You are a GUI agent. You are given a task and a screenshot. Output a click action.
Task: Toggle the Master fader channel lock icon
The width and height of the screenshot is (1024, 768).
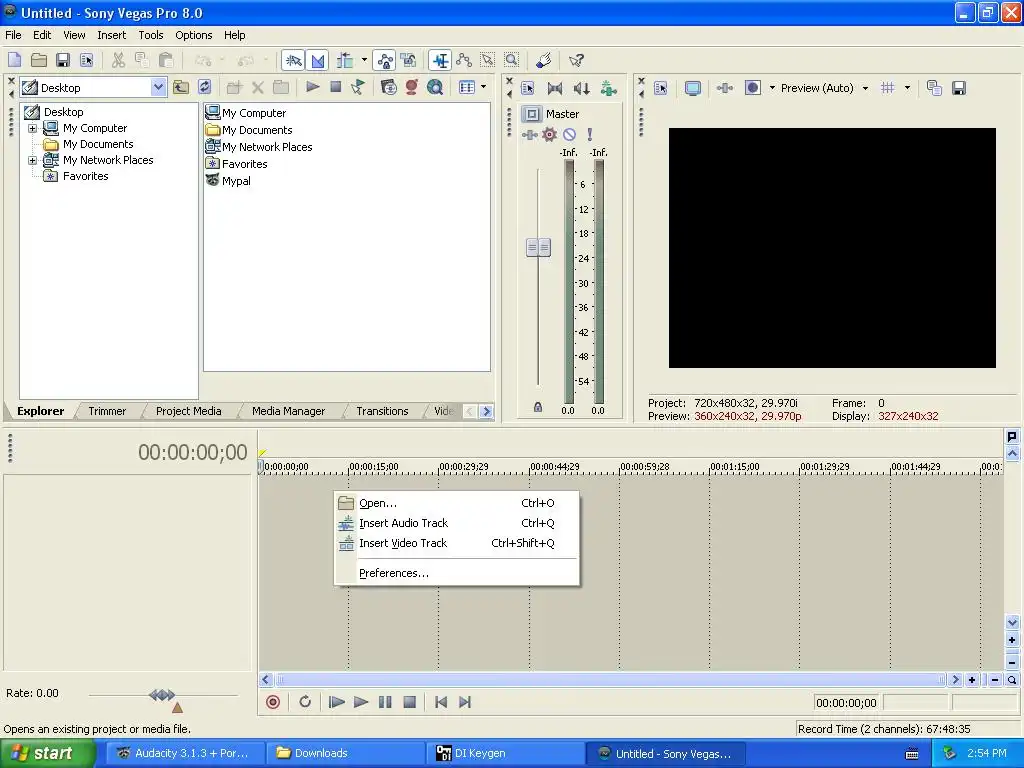click(x=538, y=407)
